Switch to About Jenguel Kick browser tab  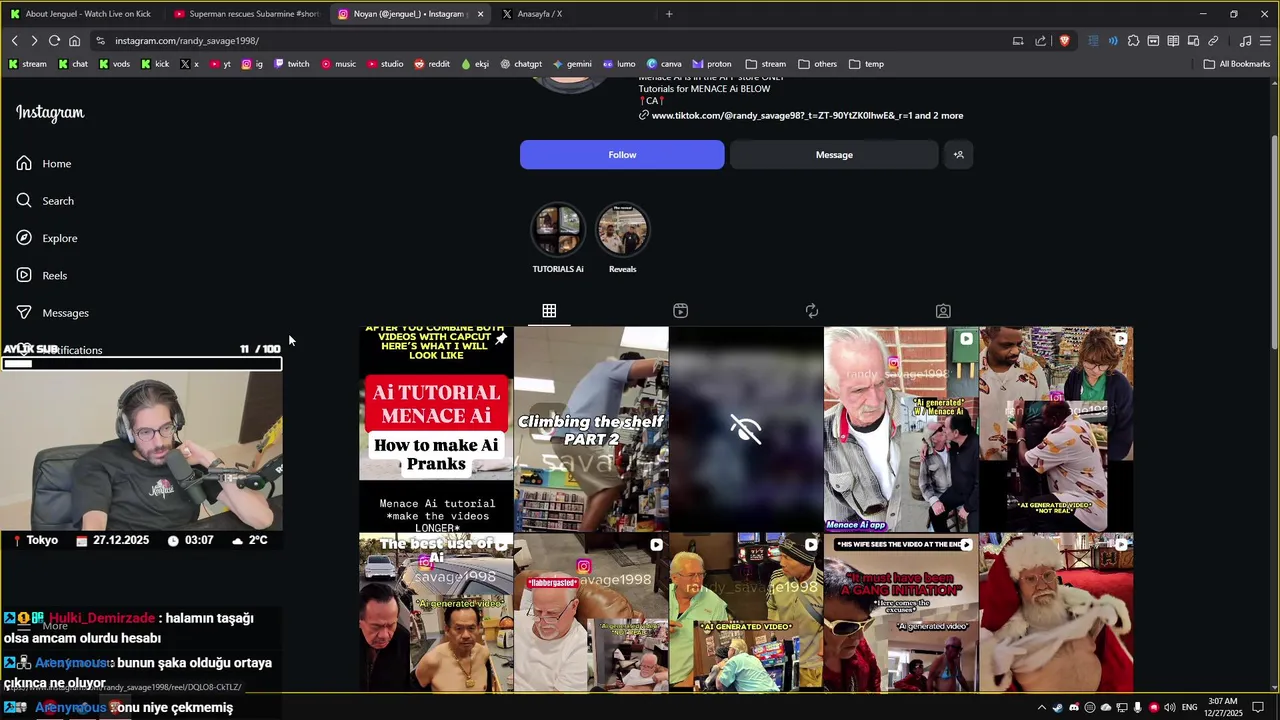pos(80,14)
